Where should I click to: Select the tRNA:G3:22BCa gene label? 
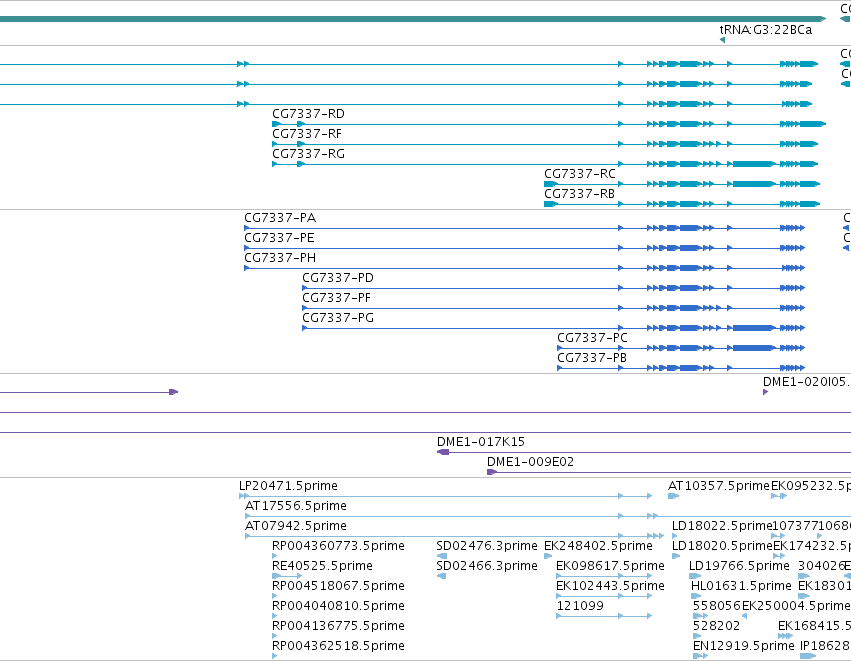point(766,30)
